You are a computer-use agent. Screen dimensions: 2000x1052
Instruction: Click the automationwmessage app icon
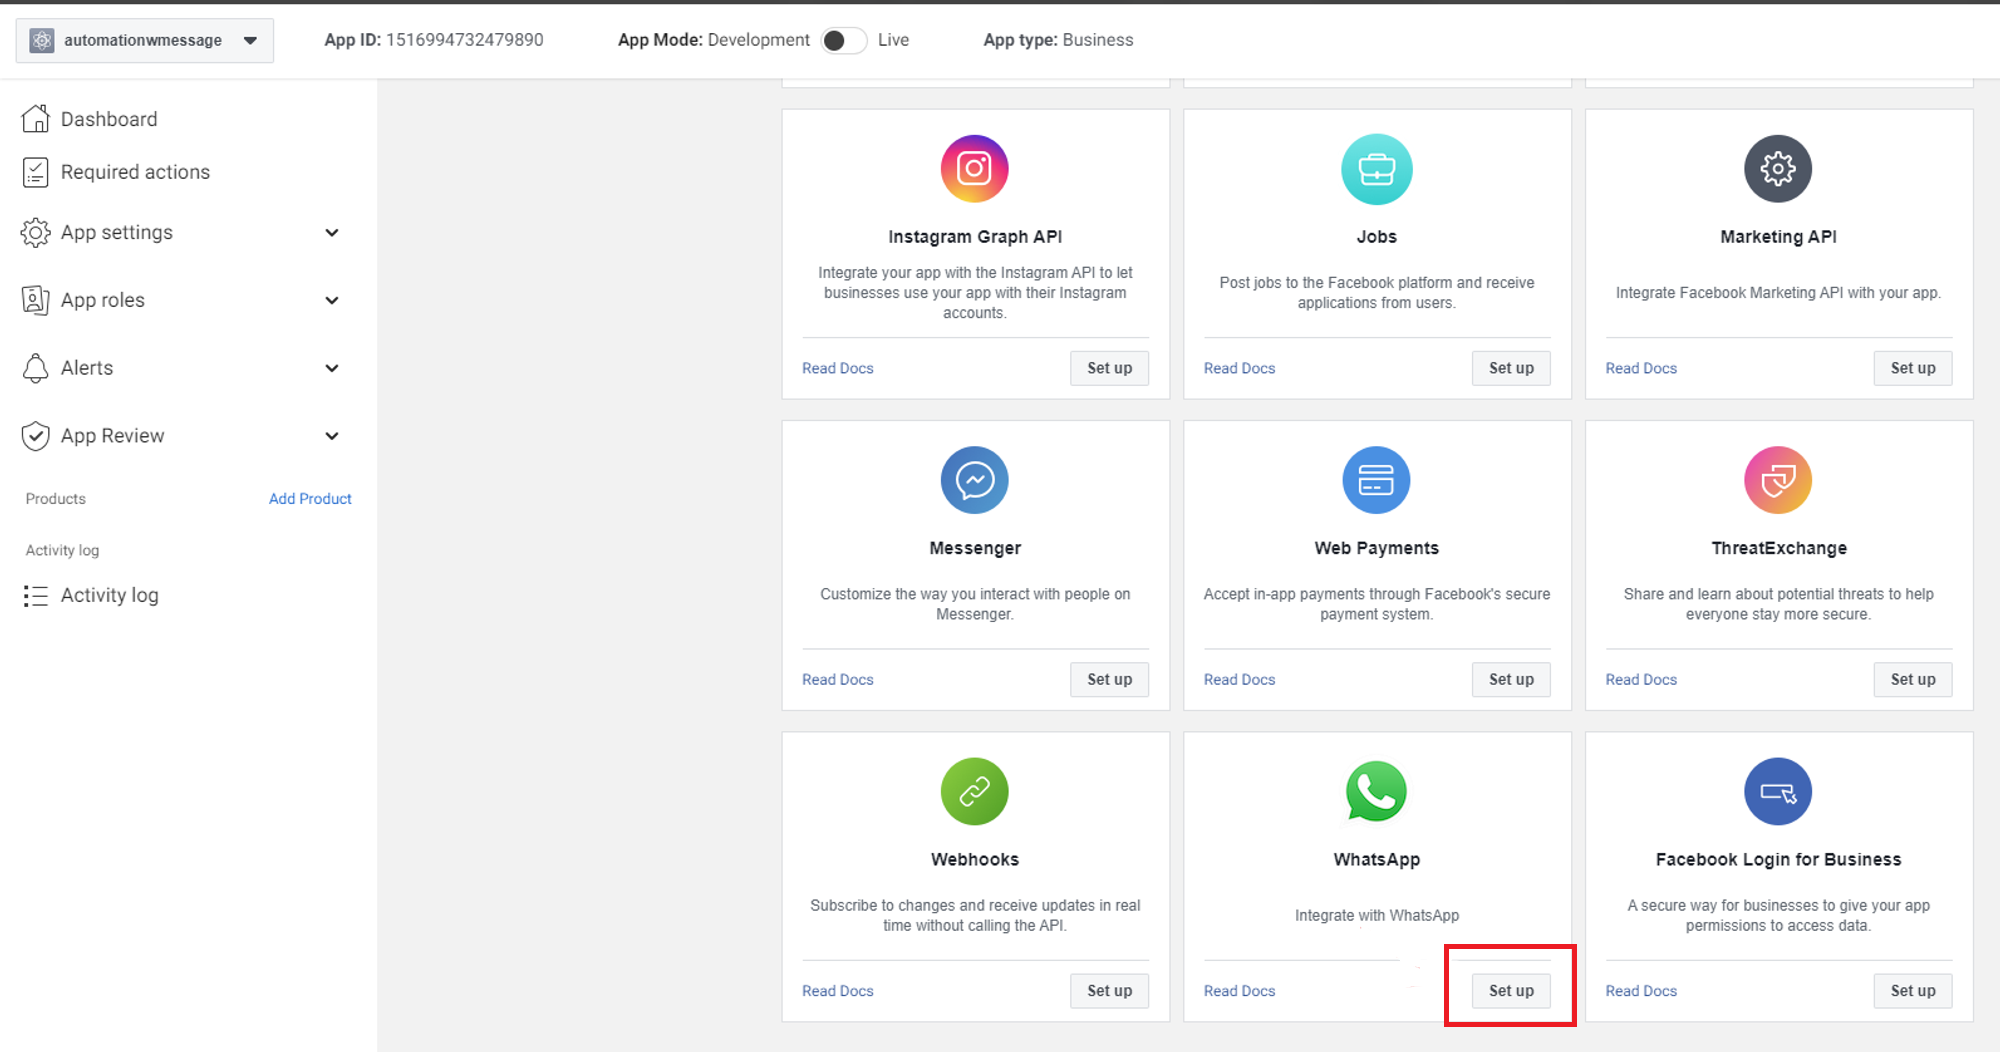point(42,40)
